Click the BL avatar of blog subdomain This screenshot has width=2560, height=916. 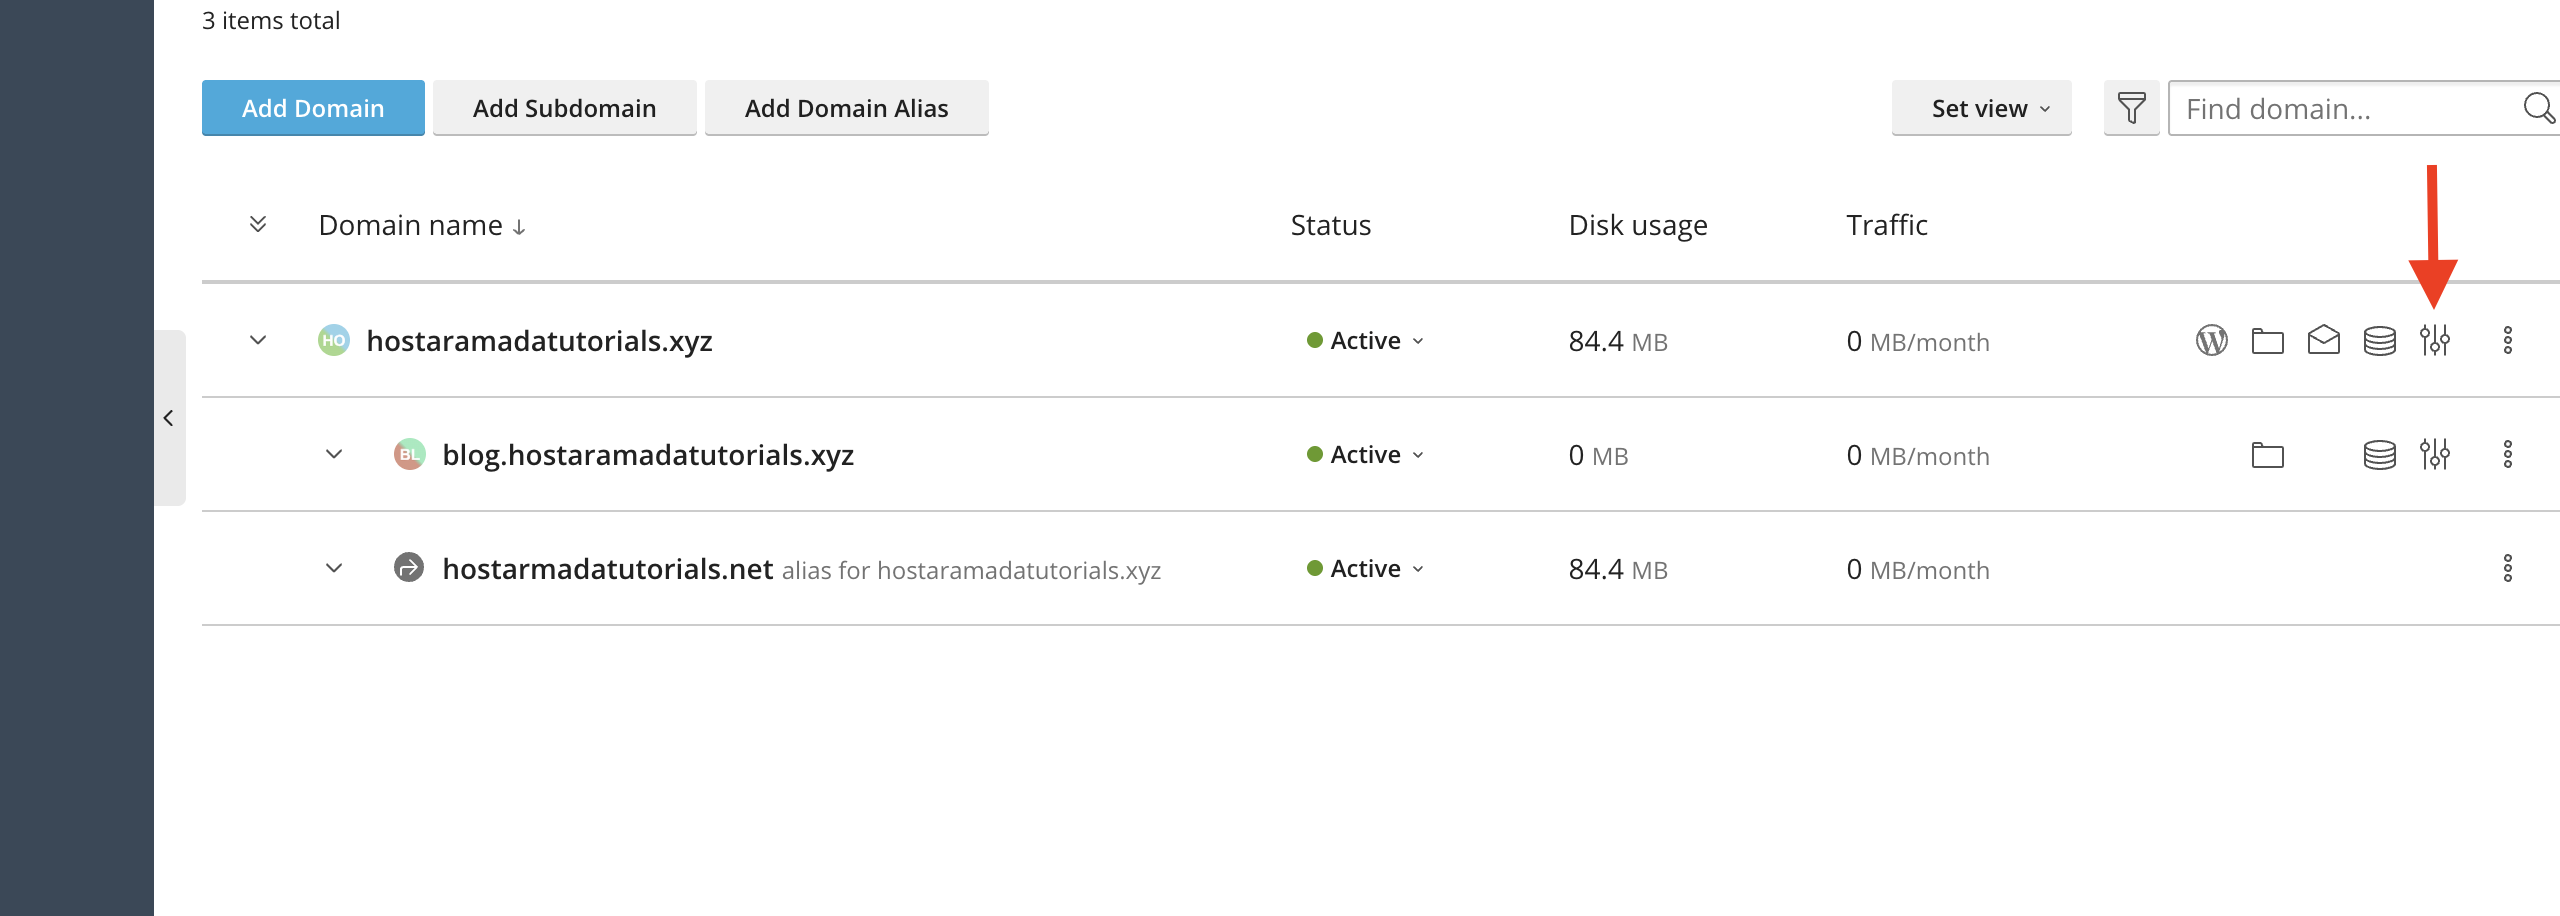[409, 454]
